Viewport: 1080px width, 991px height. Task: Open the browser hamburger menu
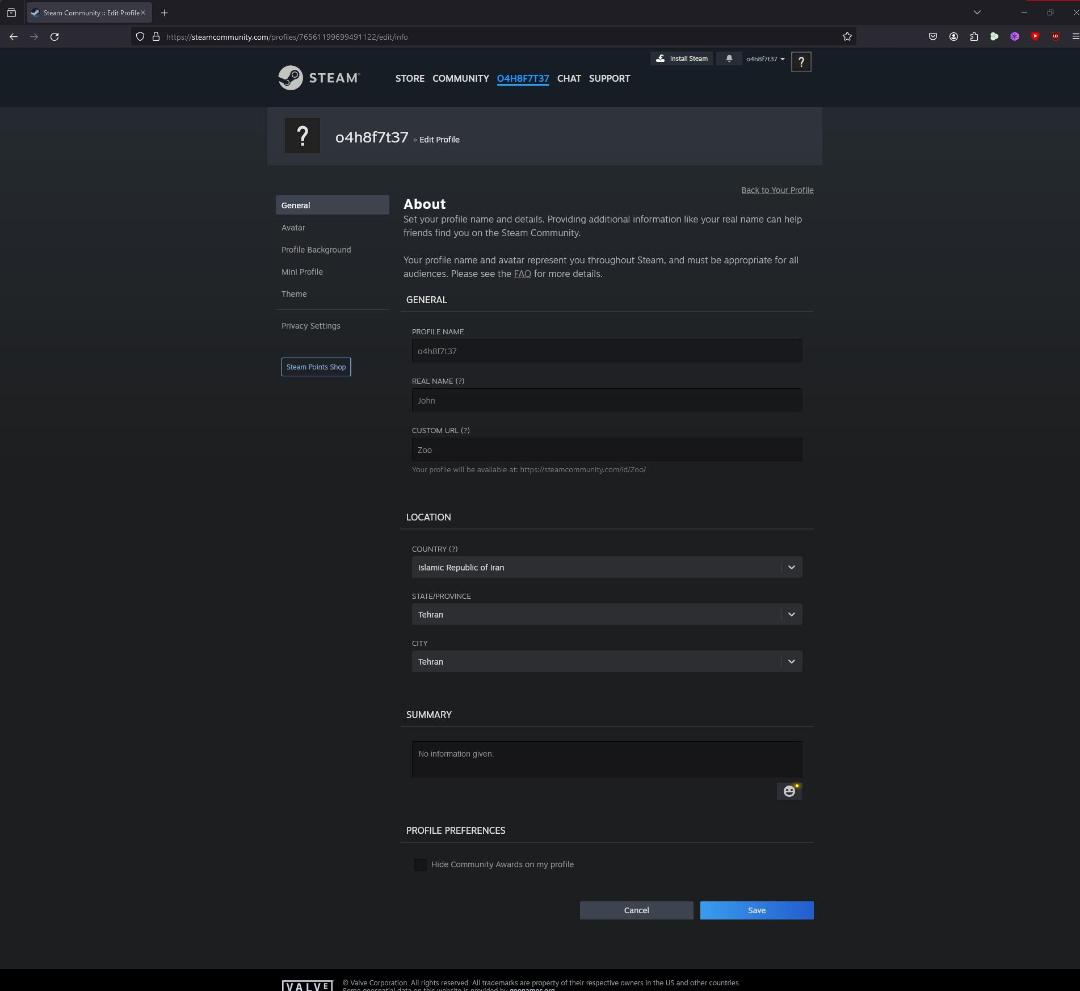1074,36
